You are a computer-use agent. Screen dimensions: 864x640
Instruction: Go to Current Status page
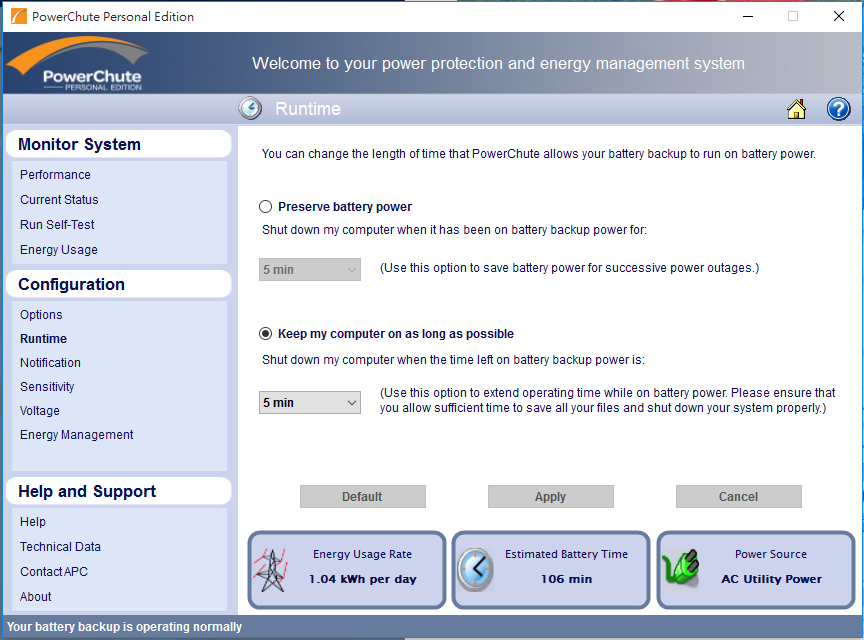(x=59, y=200)
